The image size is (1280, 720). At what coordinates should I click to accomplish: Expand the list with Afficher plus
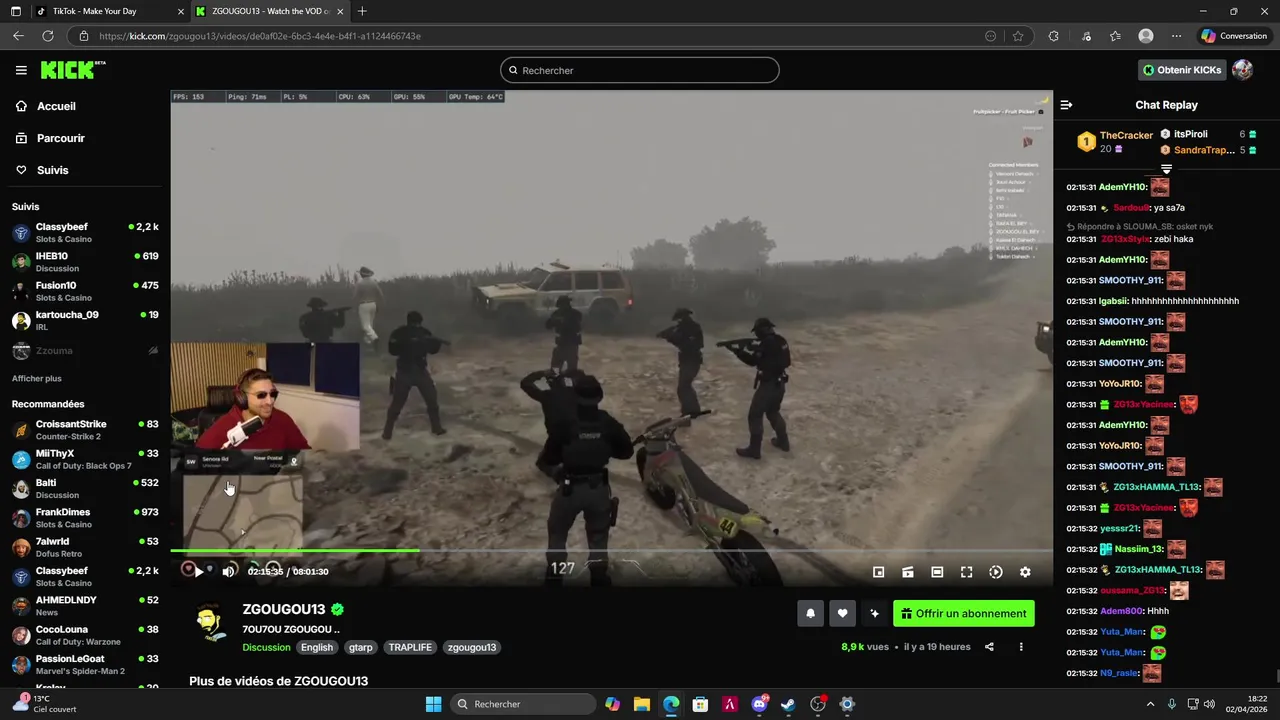[x=37, y=379]
